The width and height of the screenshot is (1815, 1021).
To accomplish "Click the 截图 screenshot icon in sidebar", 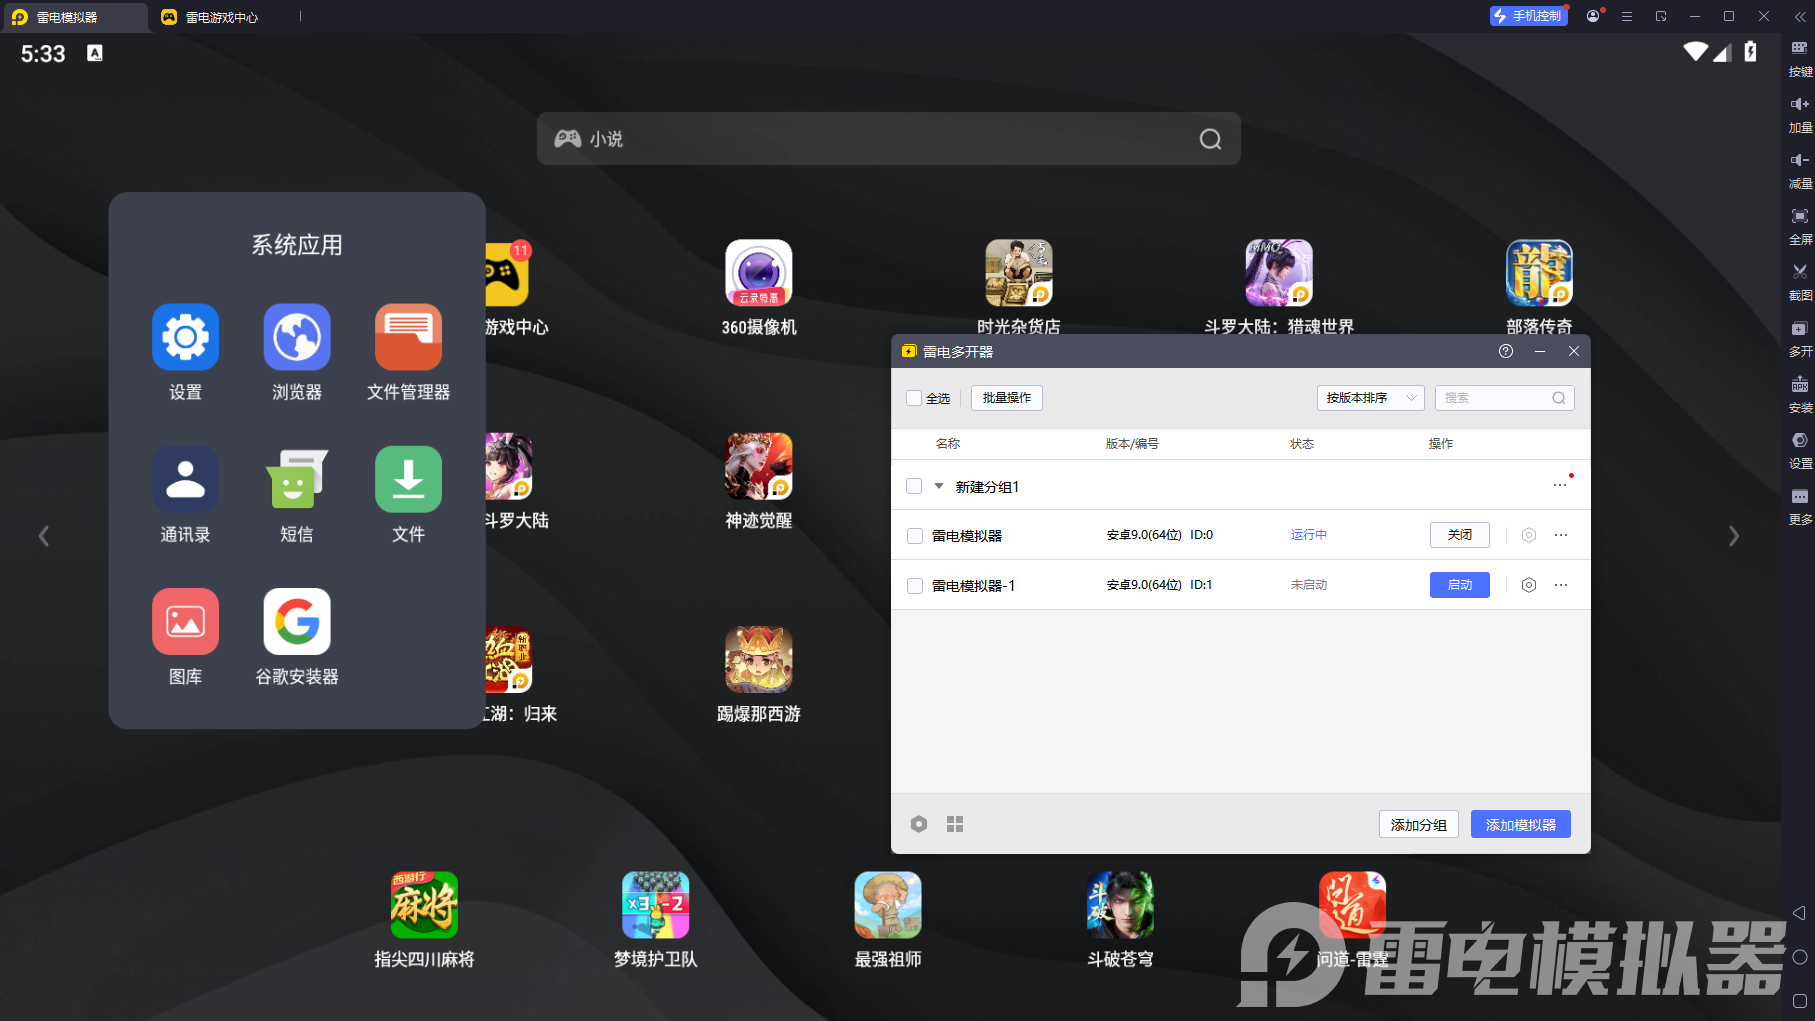I will pos(1799,272).
